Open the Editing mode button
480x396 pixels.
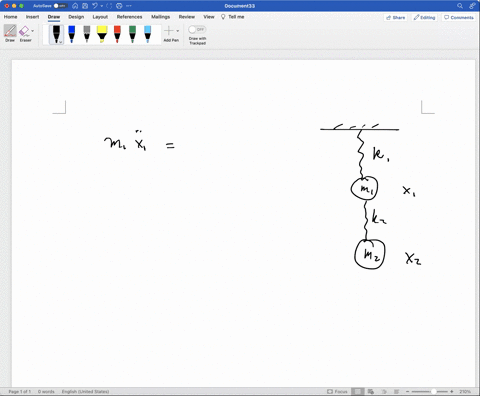point(425,18)
